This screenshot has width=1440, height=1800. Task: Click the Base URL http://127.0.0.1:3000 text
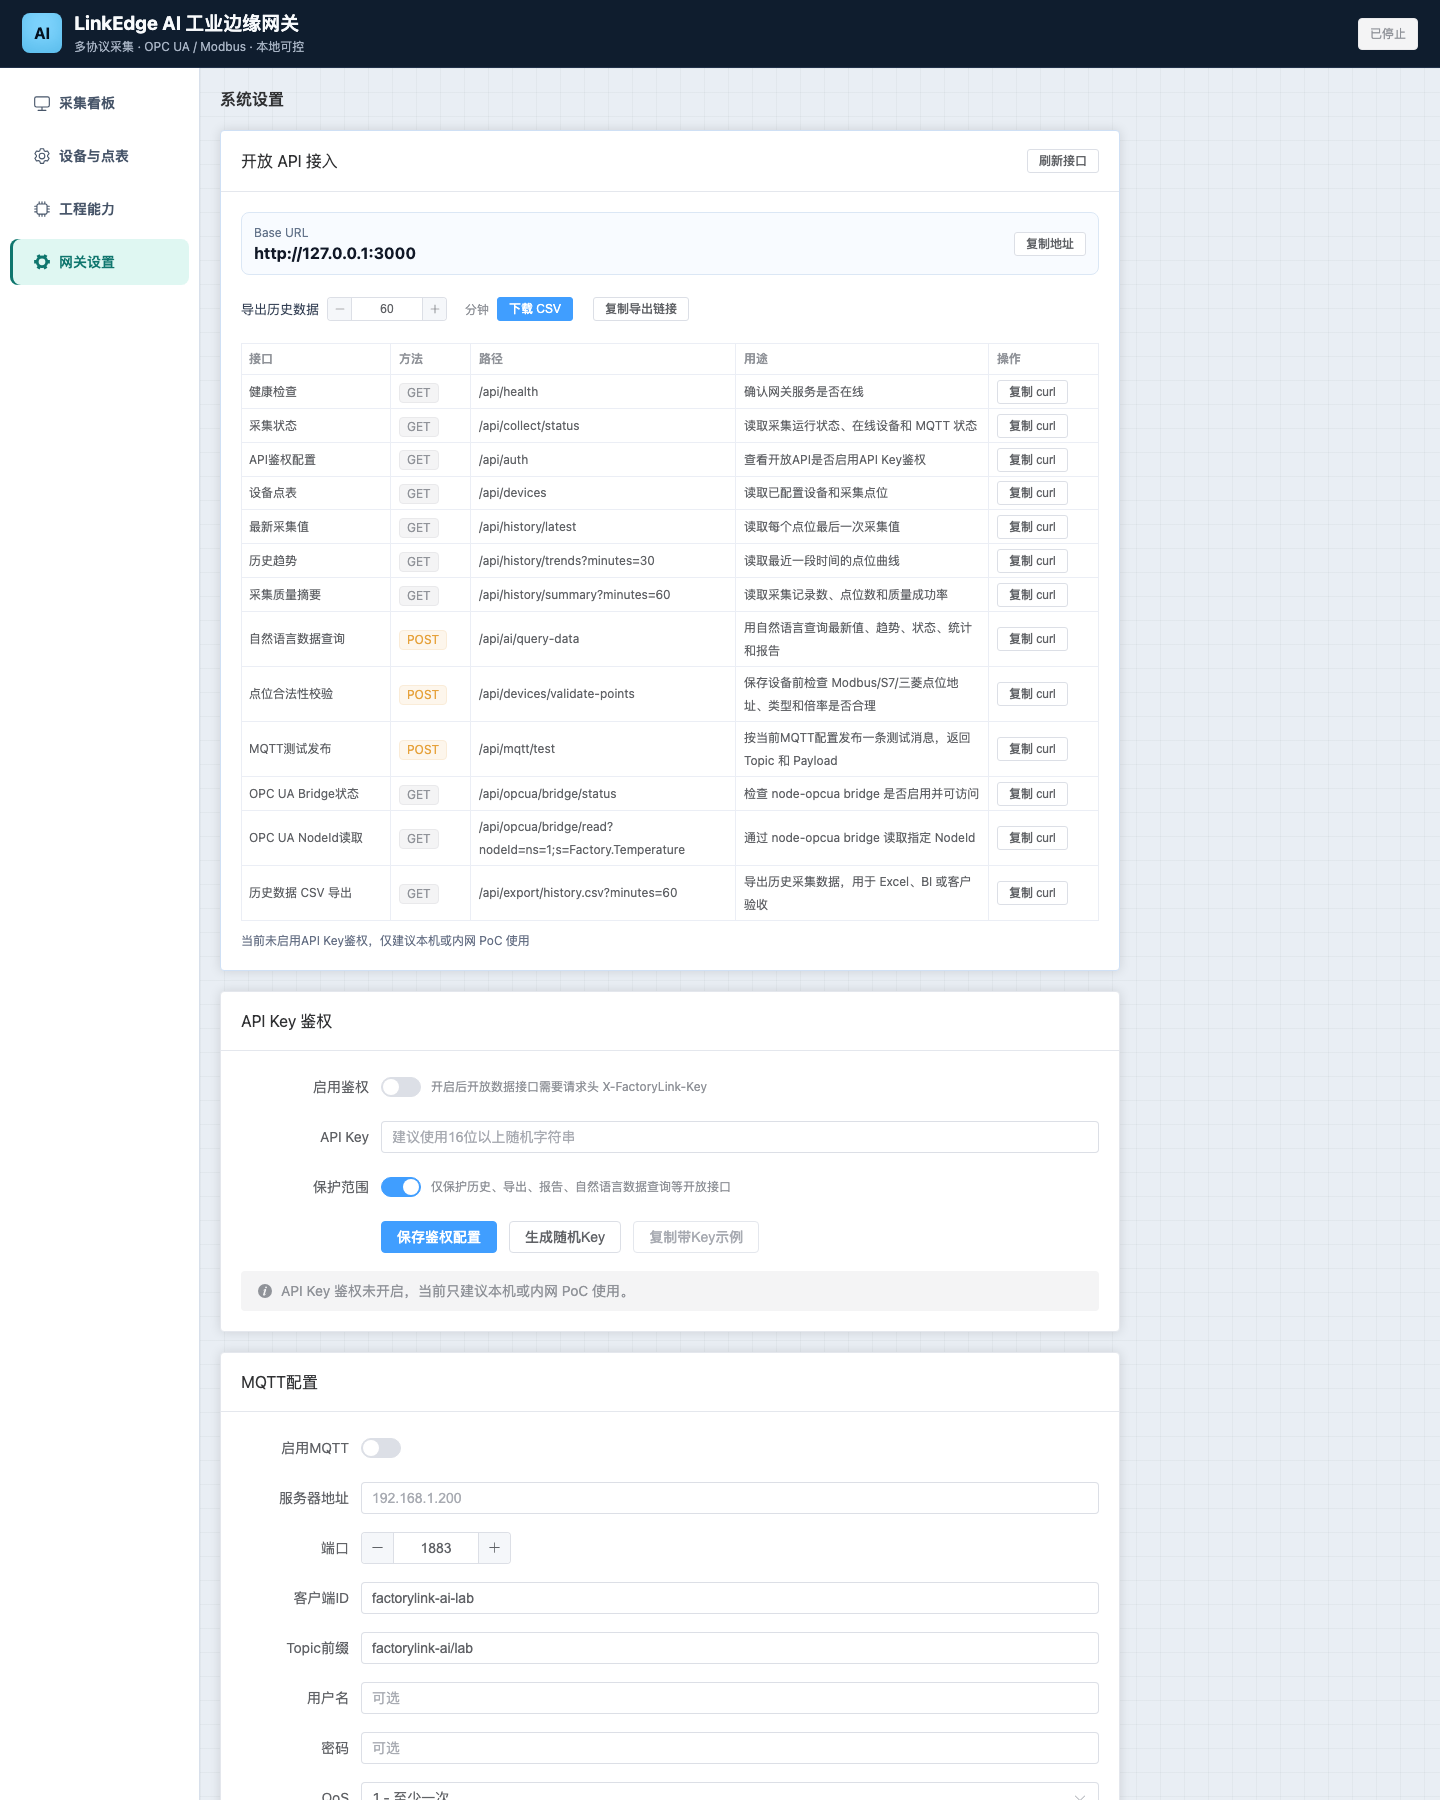pos(335,254)
